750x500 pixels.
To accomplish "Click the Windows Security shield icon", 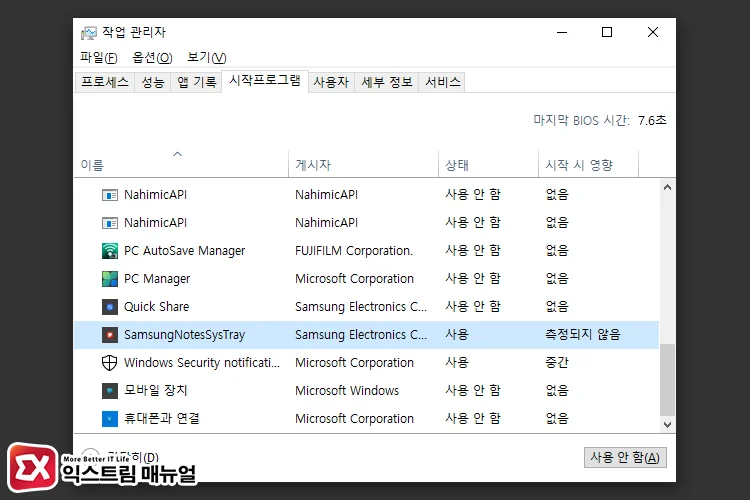I will pos(110,363).
